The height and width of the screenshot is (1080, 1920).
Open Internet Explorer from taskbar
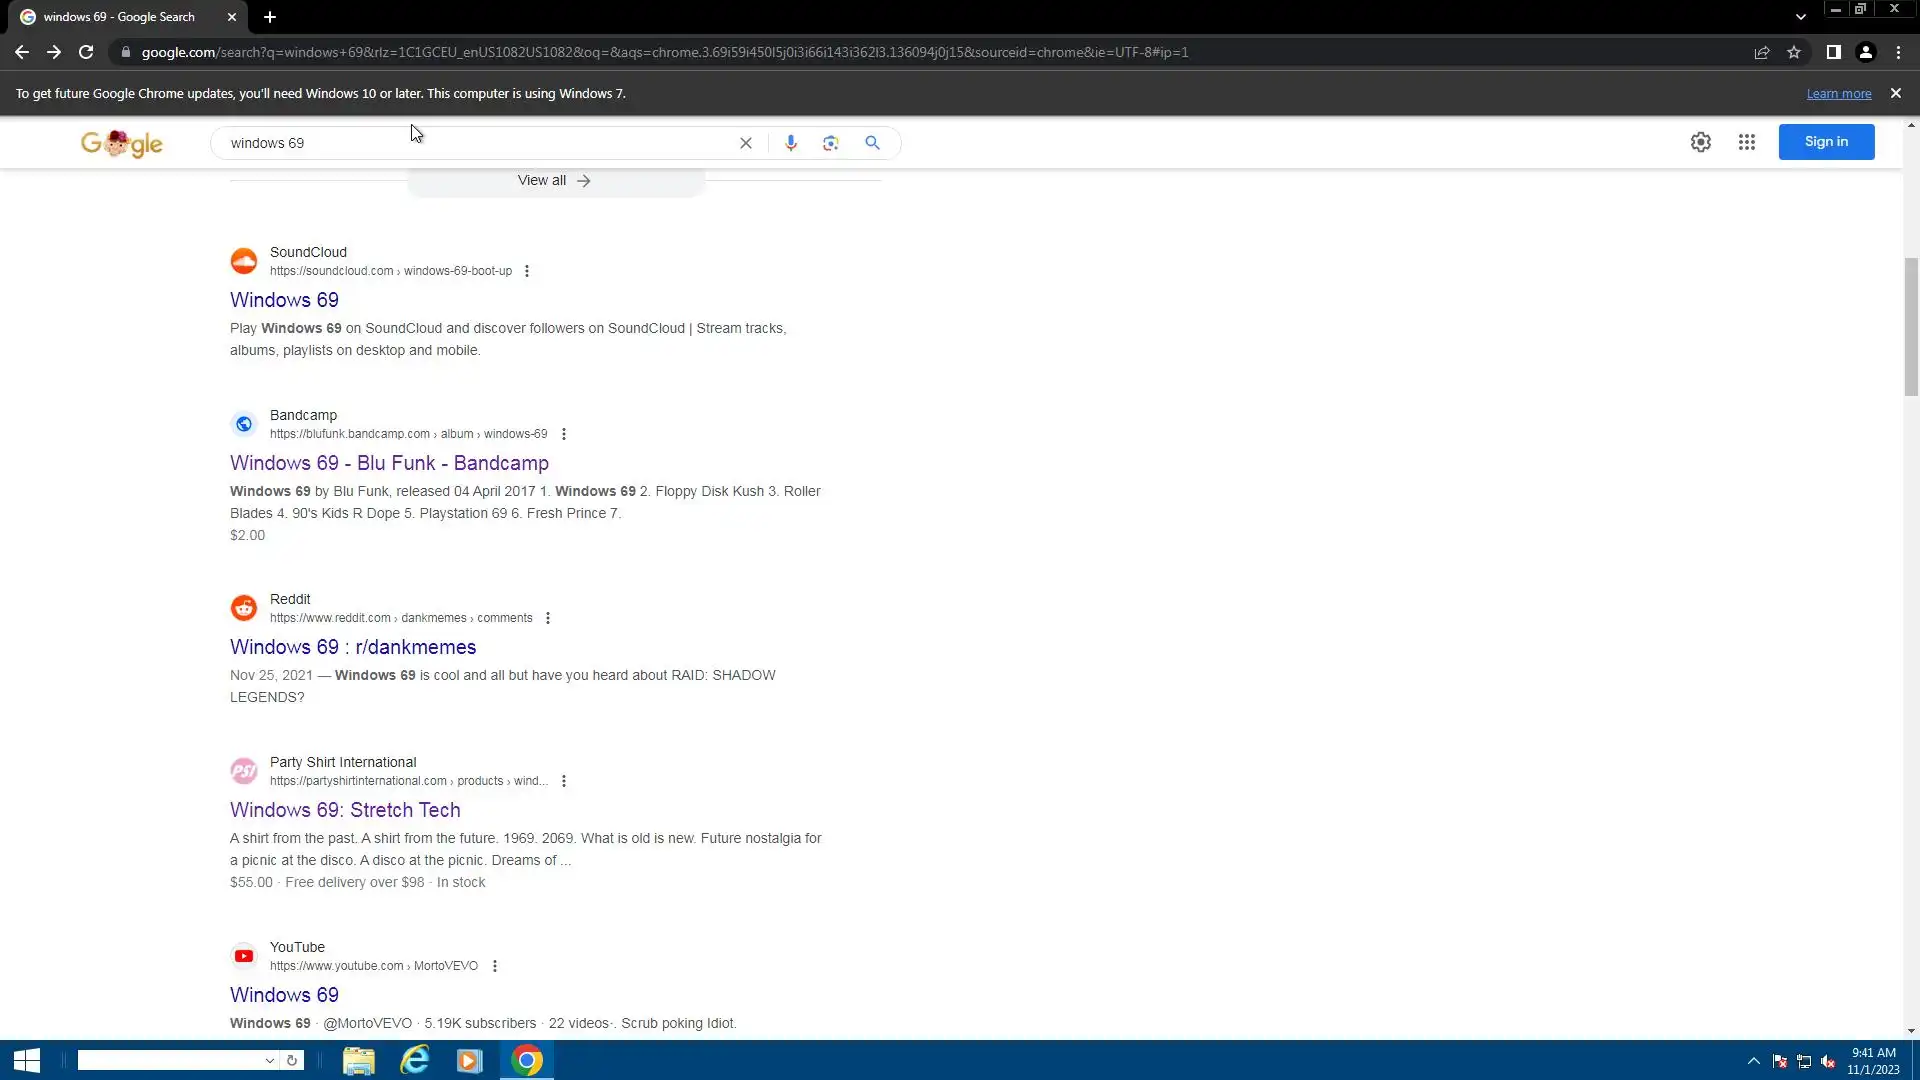point(414,1060)
